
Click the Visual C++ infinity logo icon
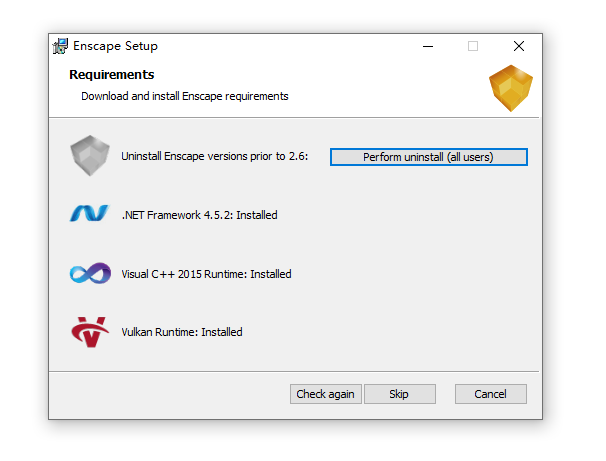coord(90,273)
